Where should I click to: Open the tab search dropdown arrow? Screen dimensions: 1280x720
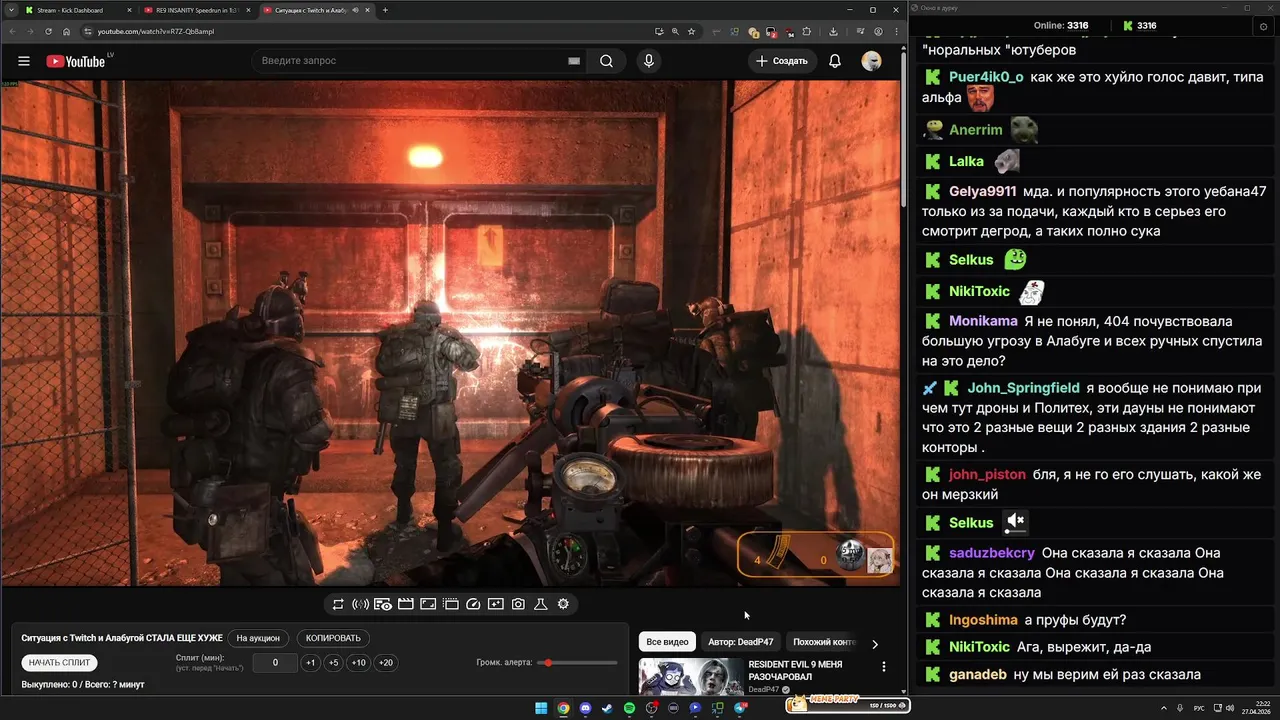11,10
